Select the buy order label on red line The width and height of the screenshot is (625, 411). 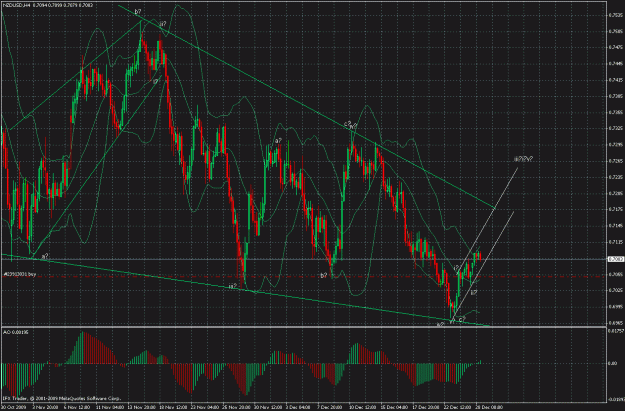pyautogui.click(x=20, y=274)
